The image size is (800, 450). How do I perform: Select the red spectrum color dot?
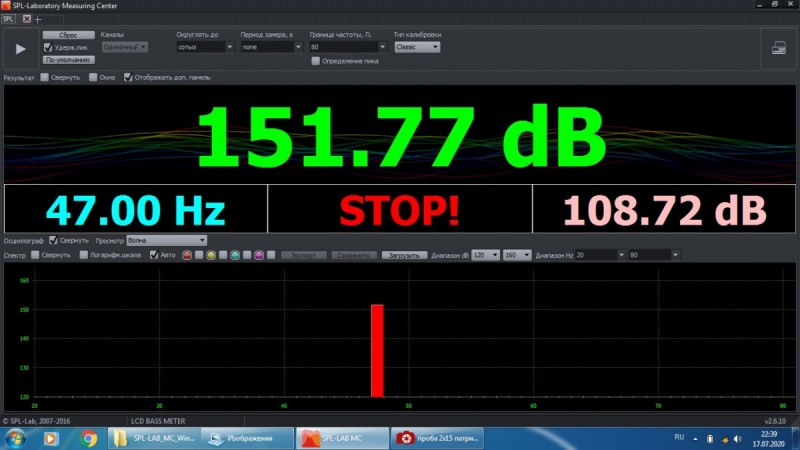pos(187,255)
